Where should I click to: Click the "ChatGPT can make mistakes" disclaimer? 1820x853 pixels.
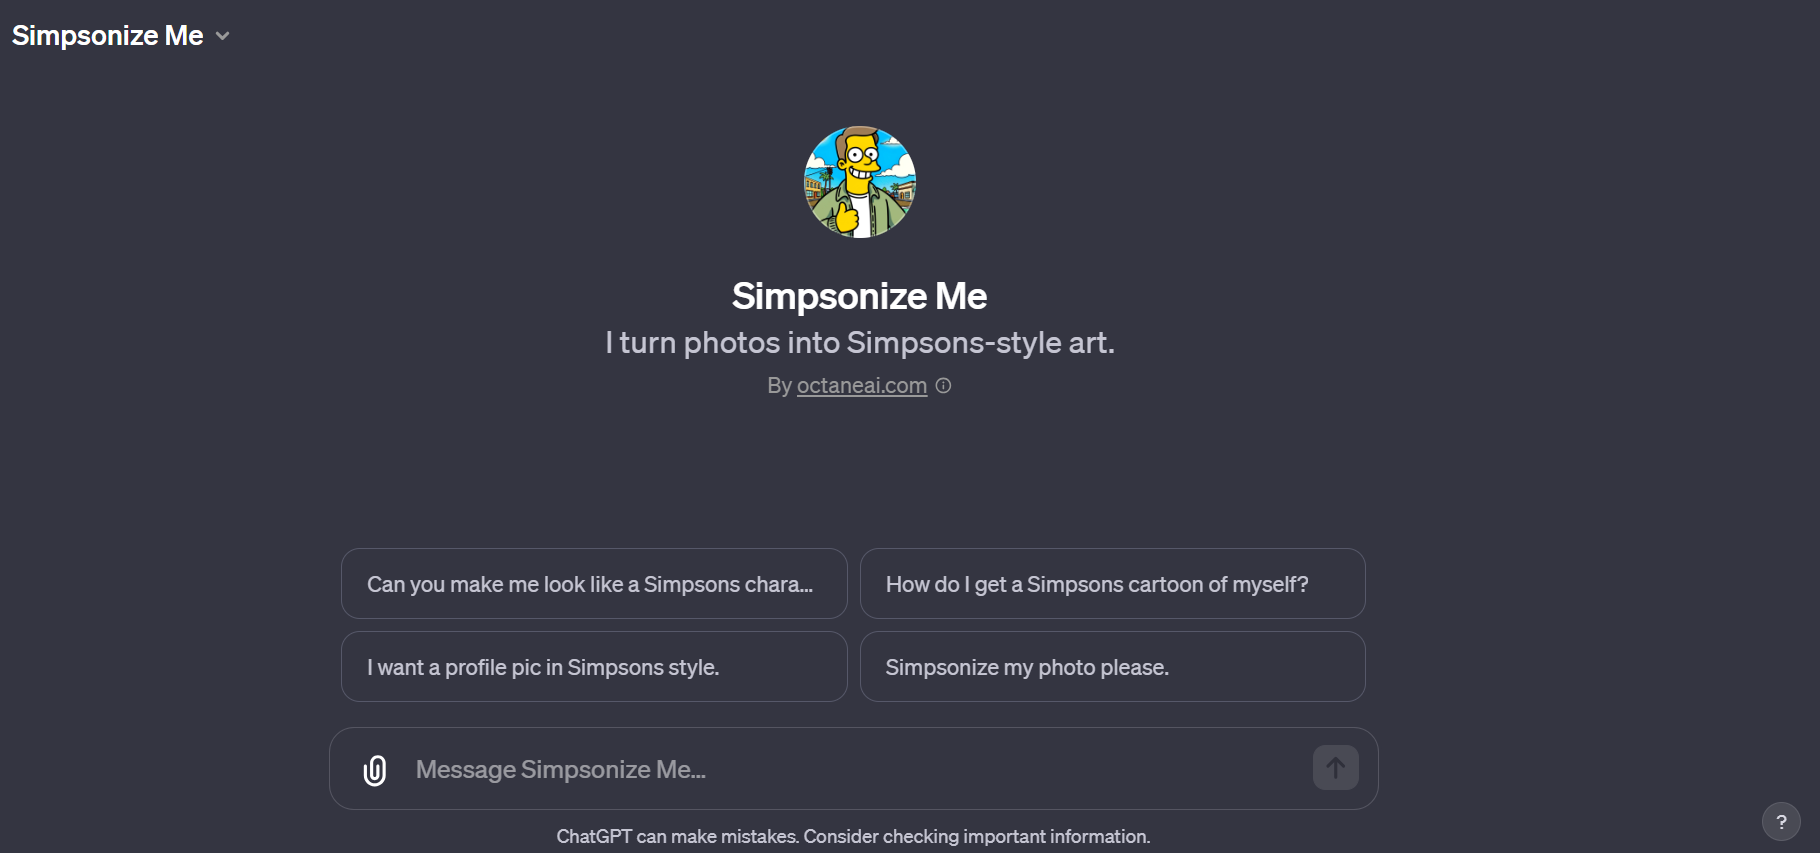pos(854,836)
